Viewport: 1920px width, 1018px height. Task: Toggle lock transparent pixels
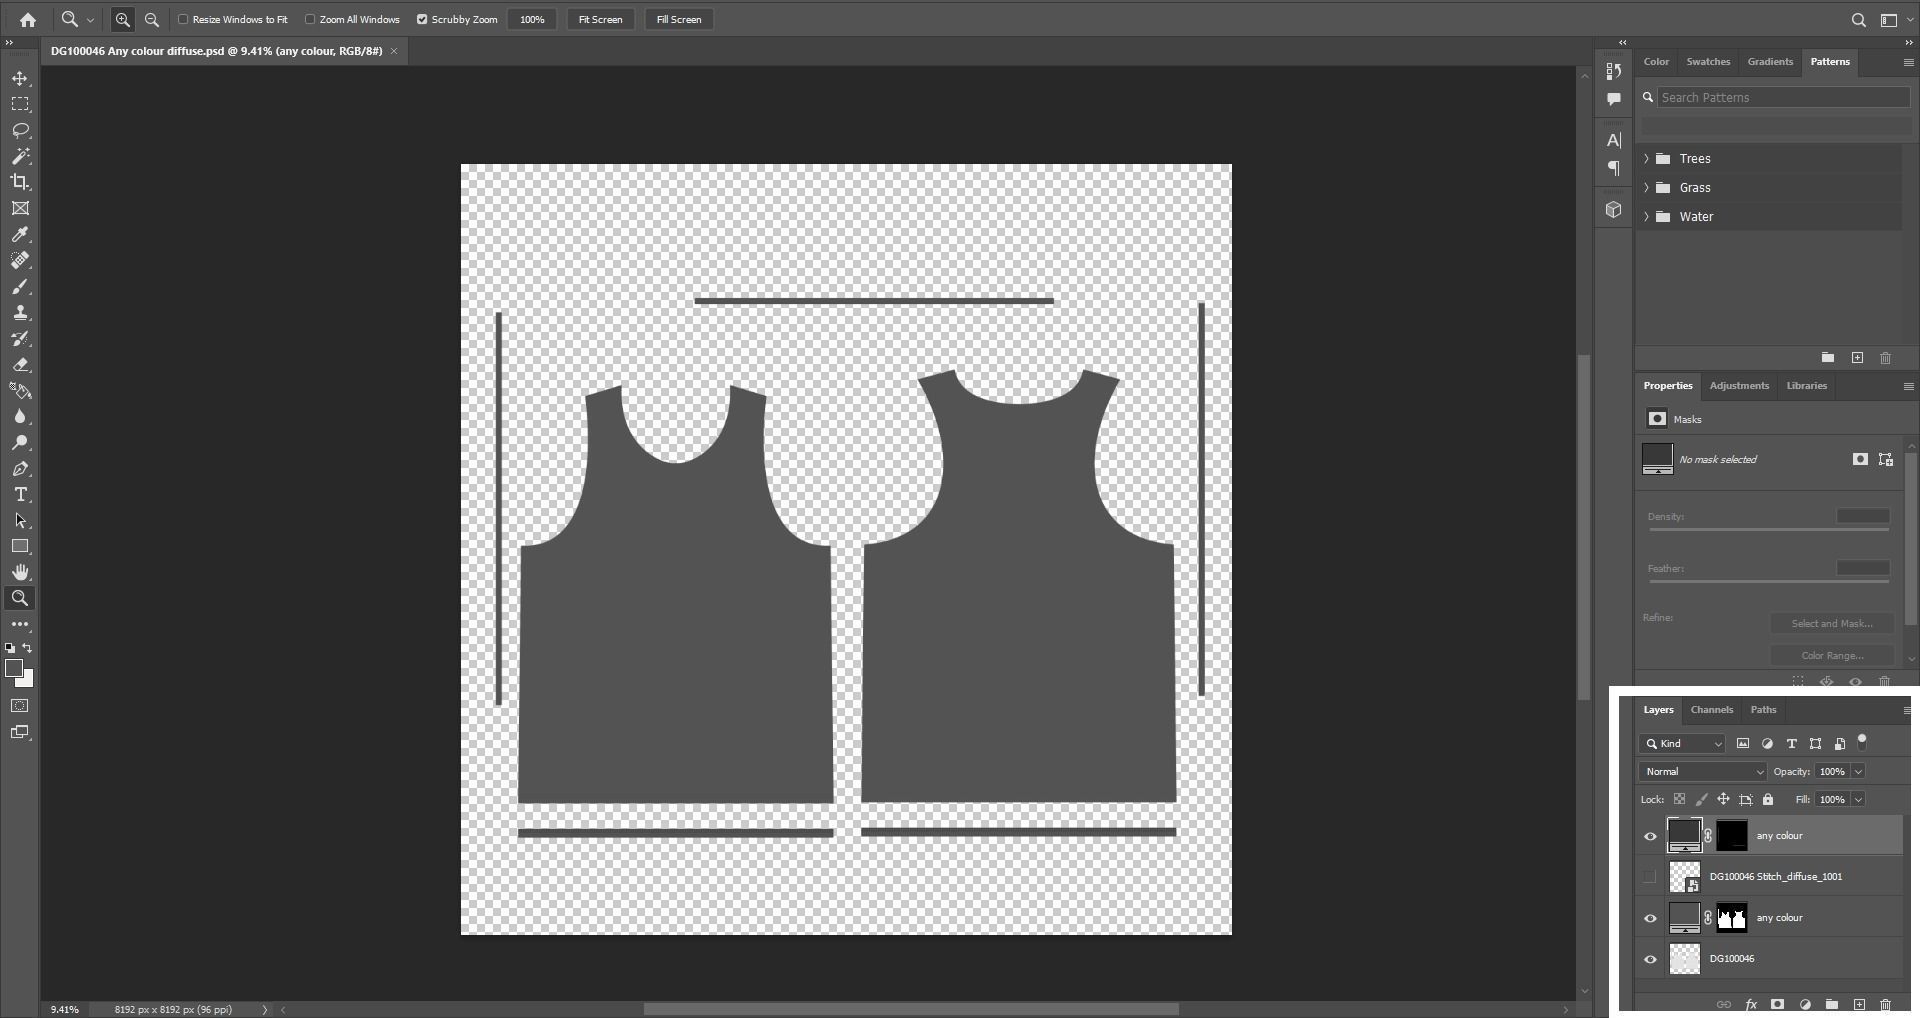[x=1679, y=799]
